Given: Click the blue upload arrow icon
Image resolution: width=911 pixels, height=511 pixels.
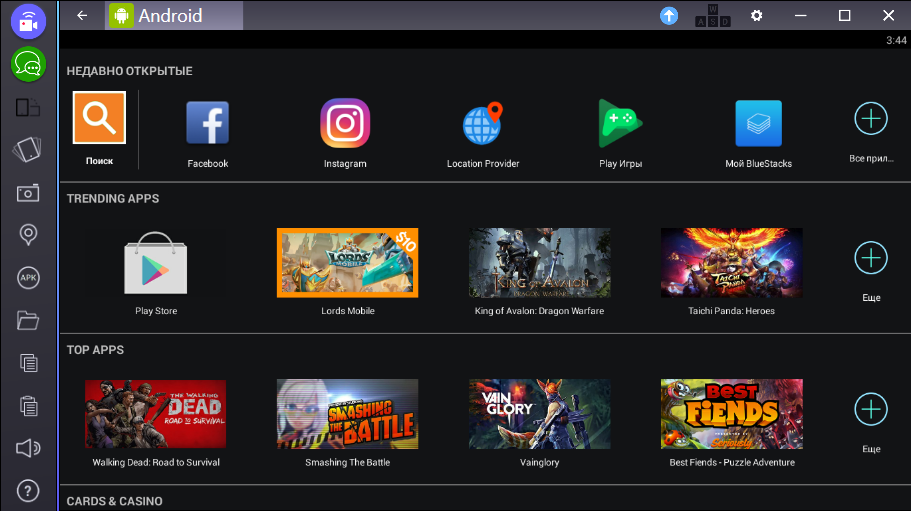Looking at the screenshot, I should click(x=669, y=16).
